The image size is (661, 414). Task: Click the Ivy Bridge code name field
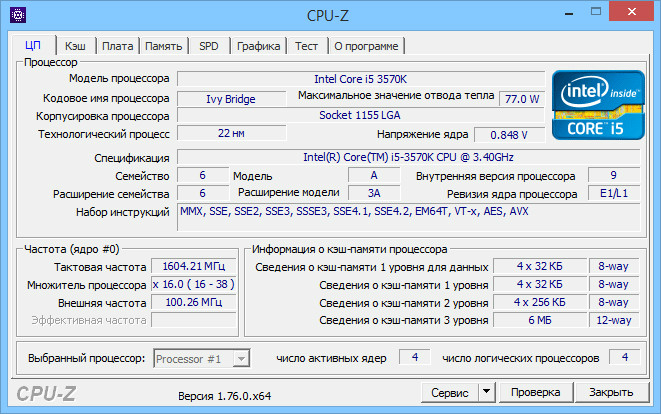[231, 99]
